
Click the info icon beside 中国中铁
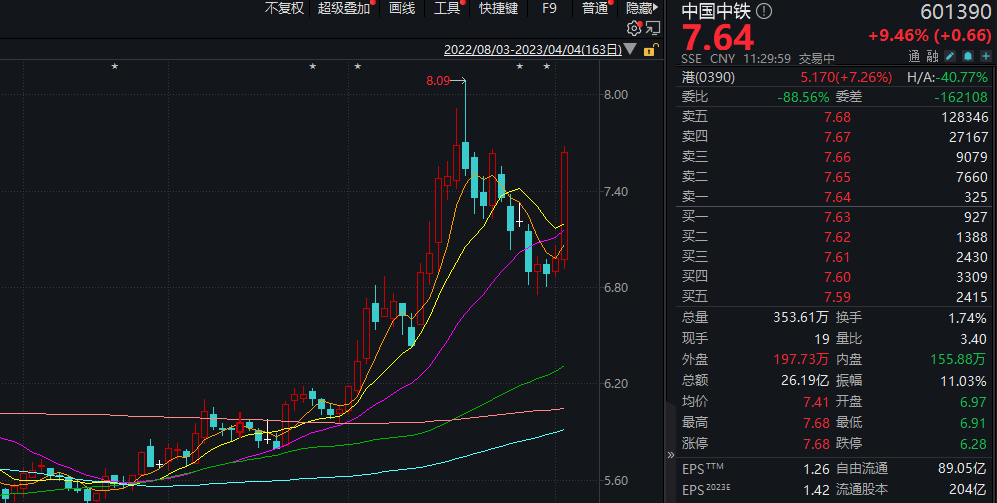point(764,11)
